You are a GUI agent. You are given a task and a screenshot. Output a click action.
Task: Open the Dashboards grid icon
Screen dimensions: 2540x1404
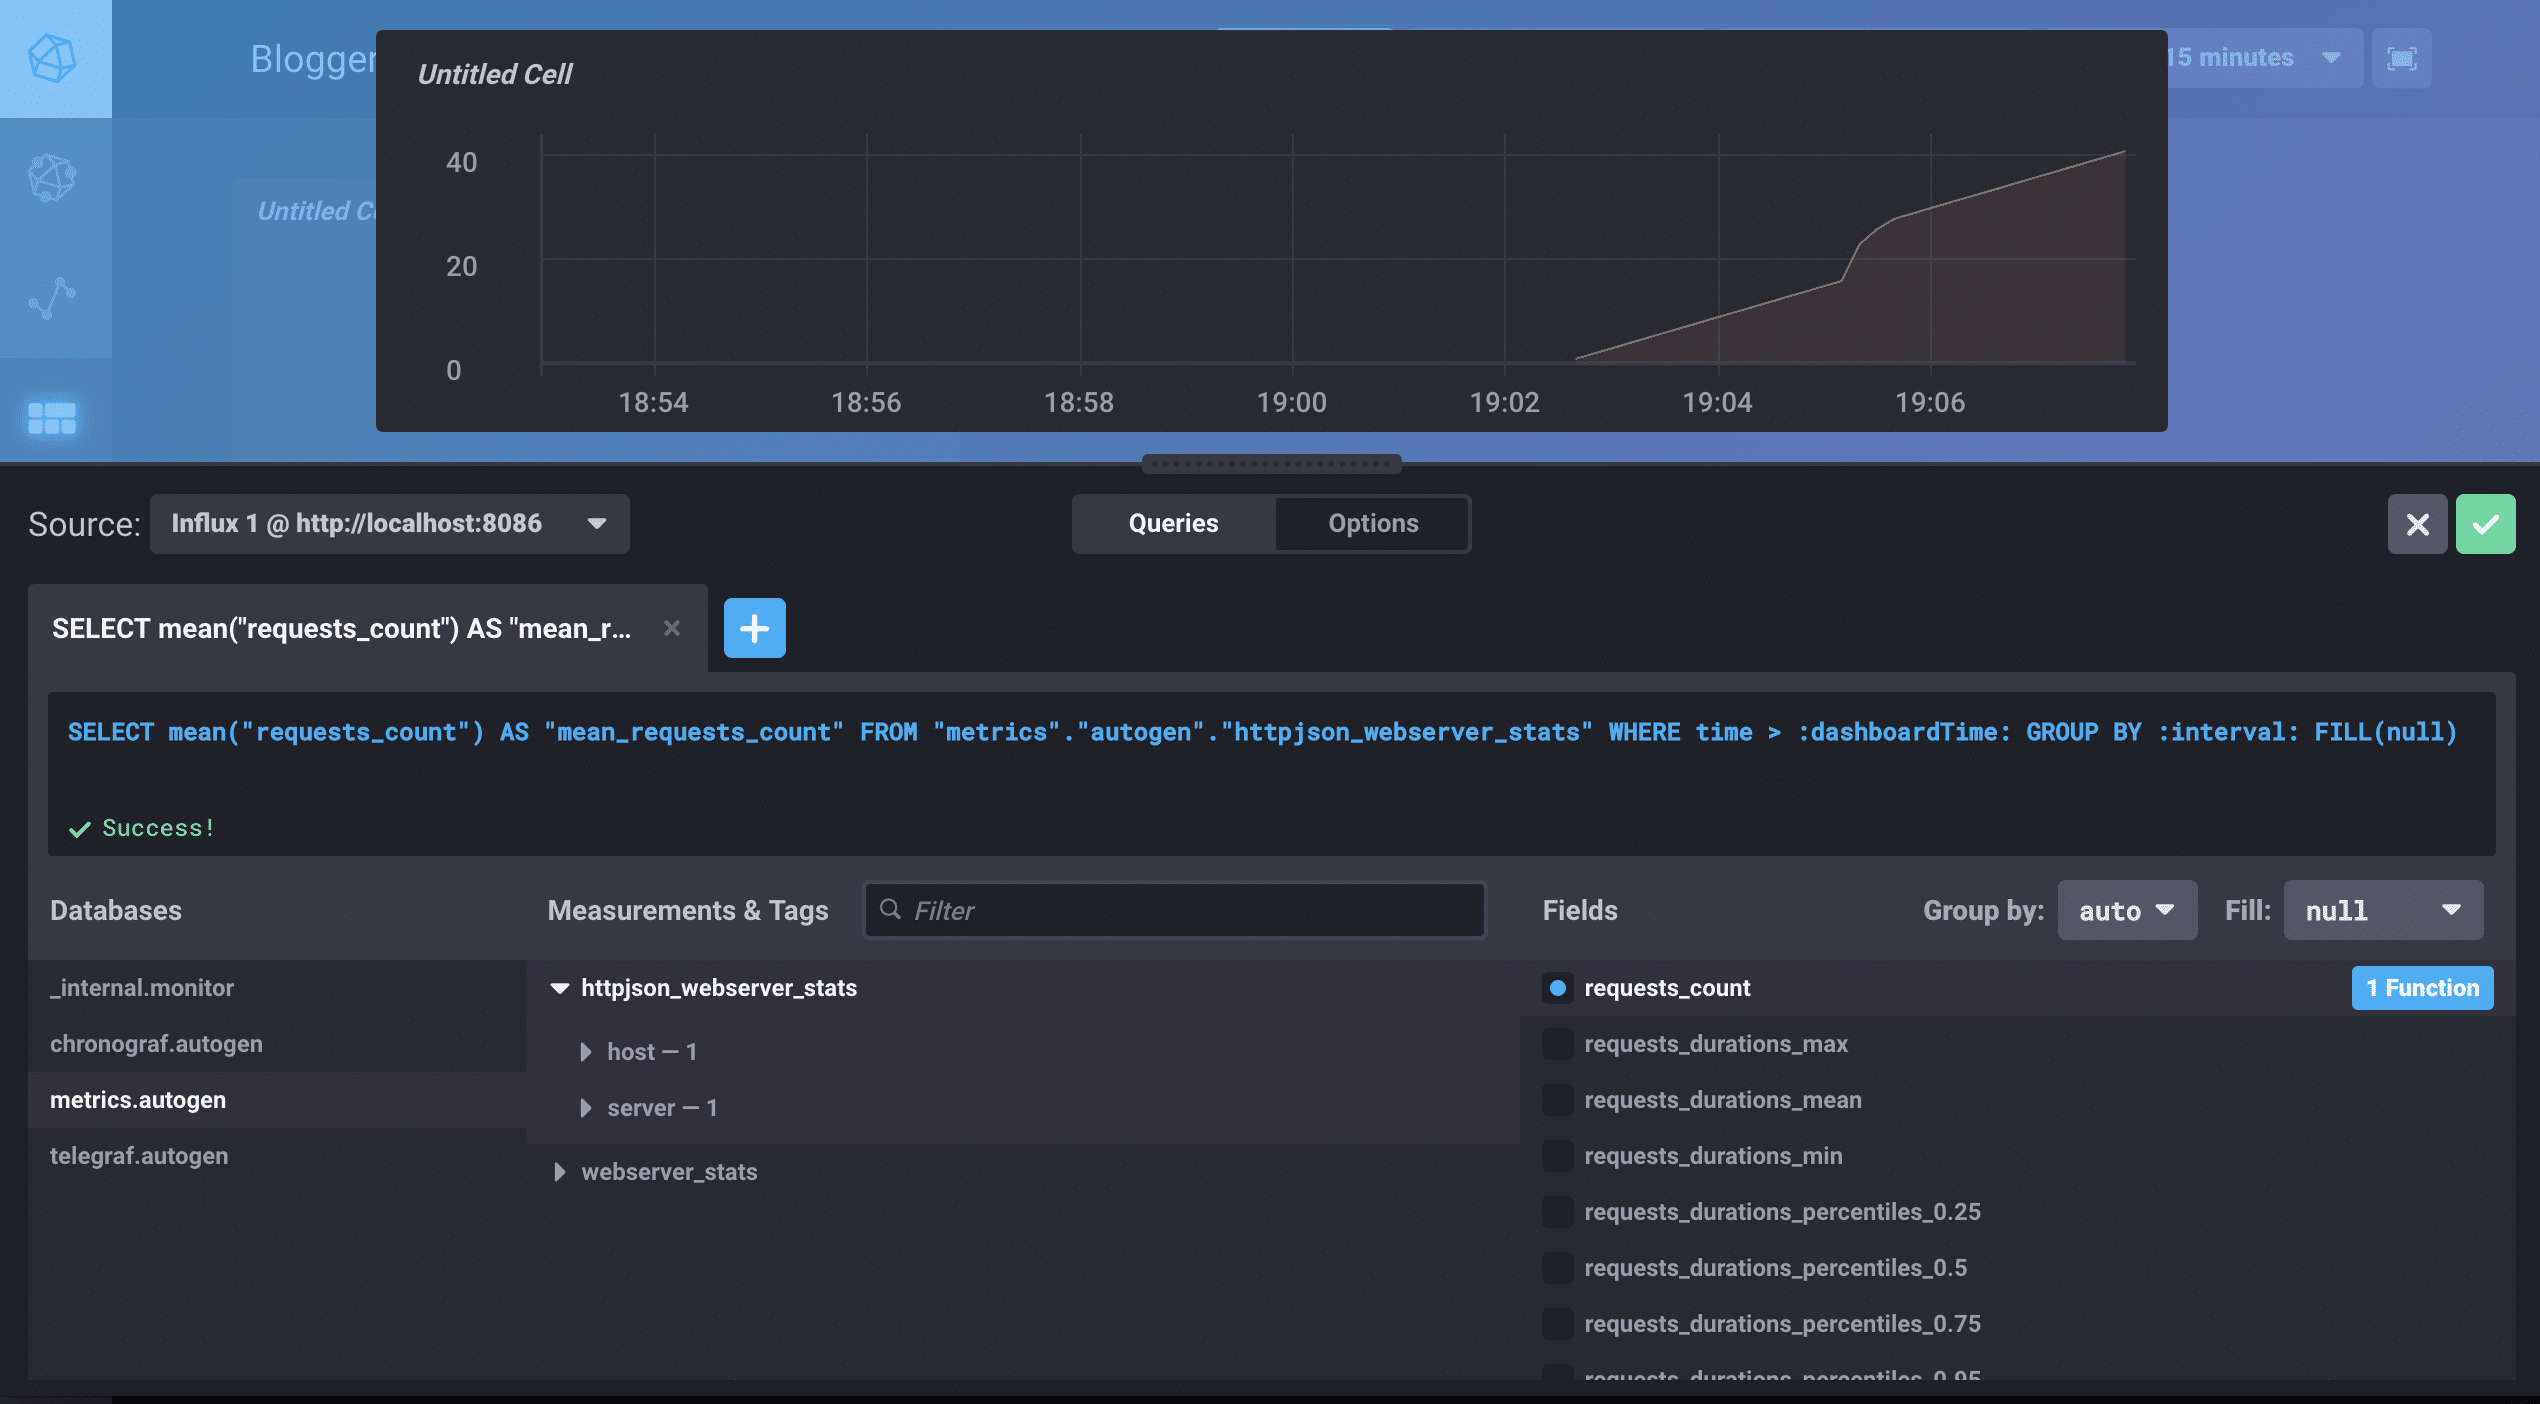[52, 418]
